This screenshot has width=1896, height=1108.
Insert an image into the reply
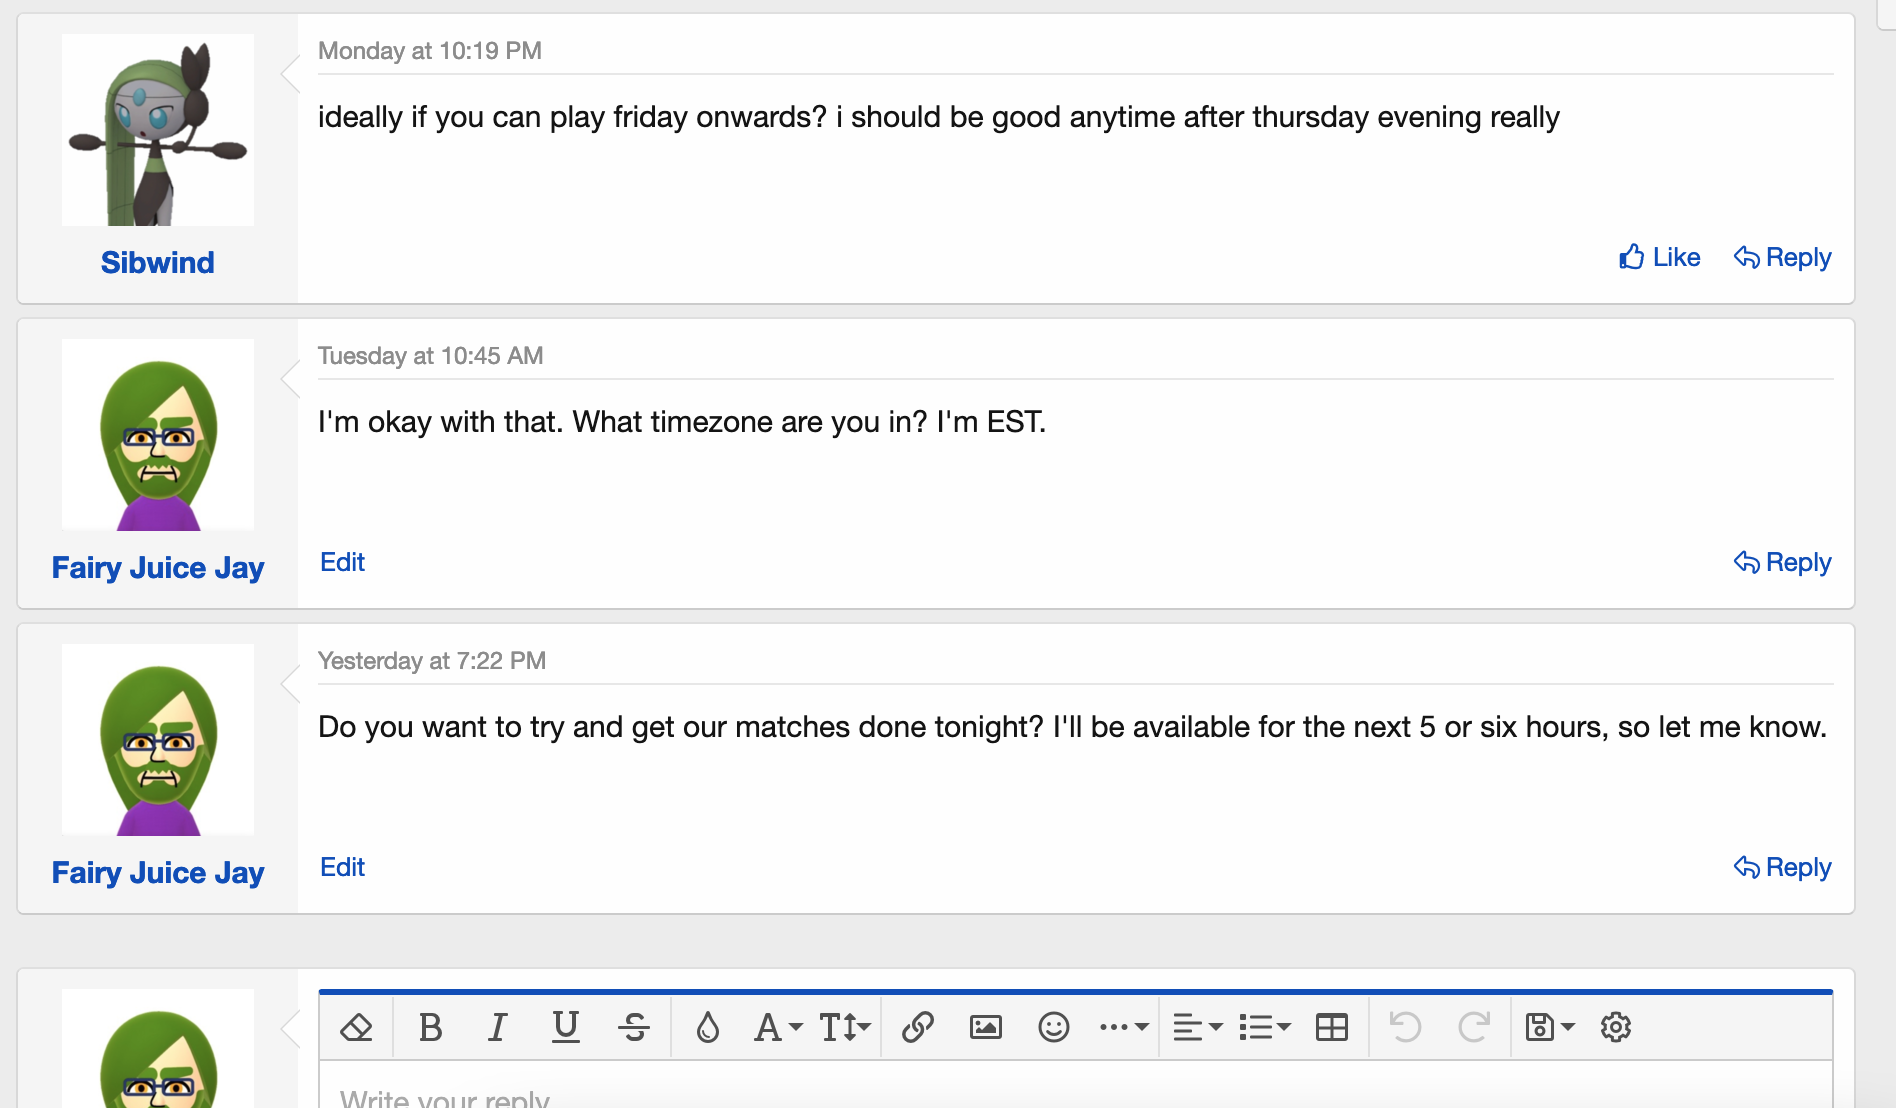coord(985,1026)
